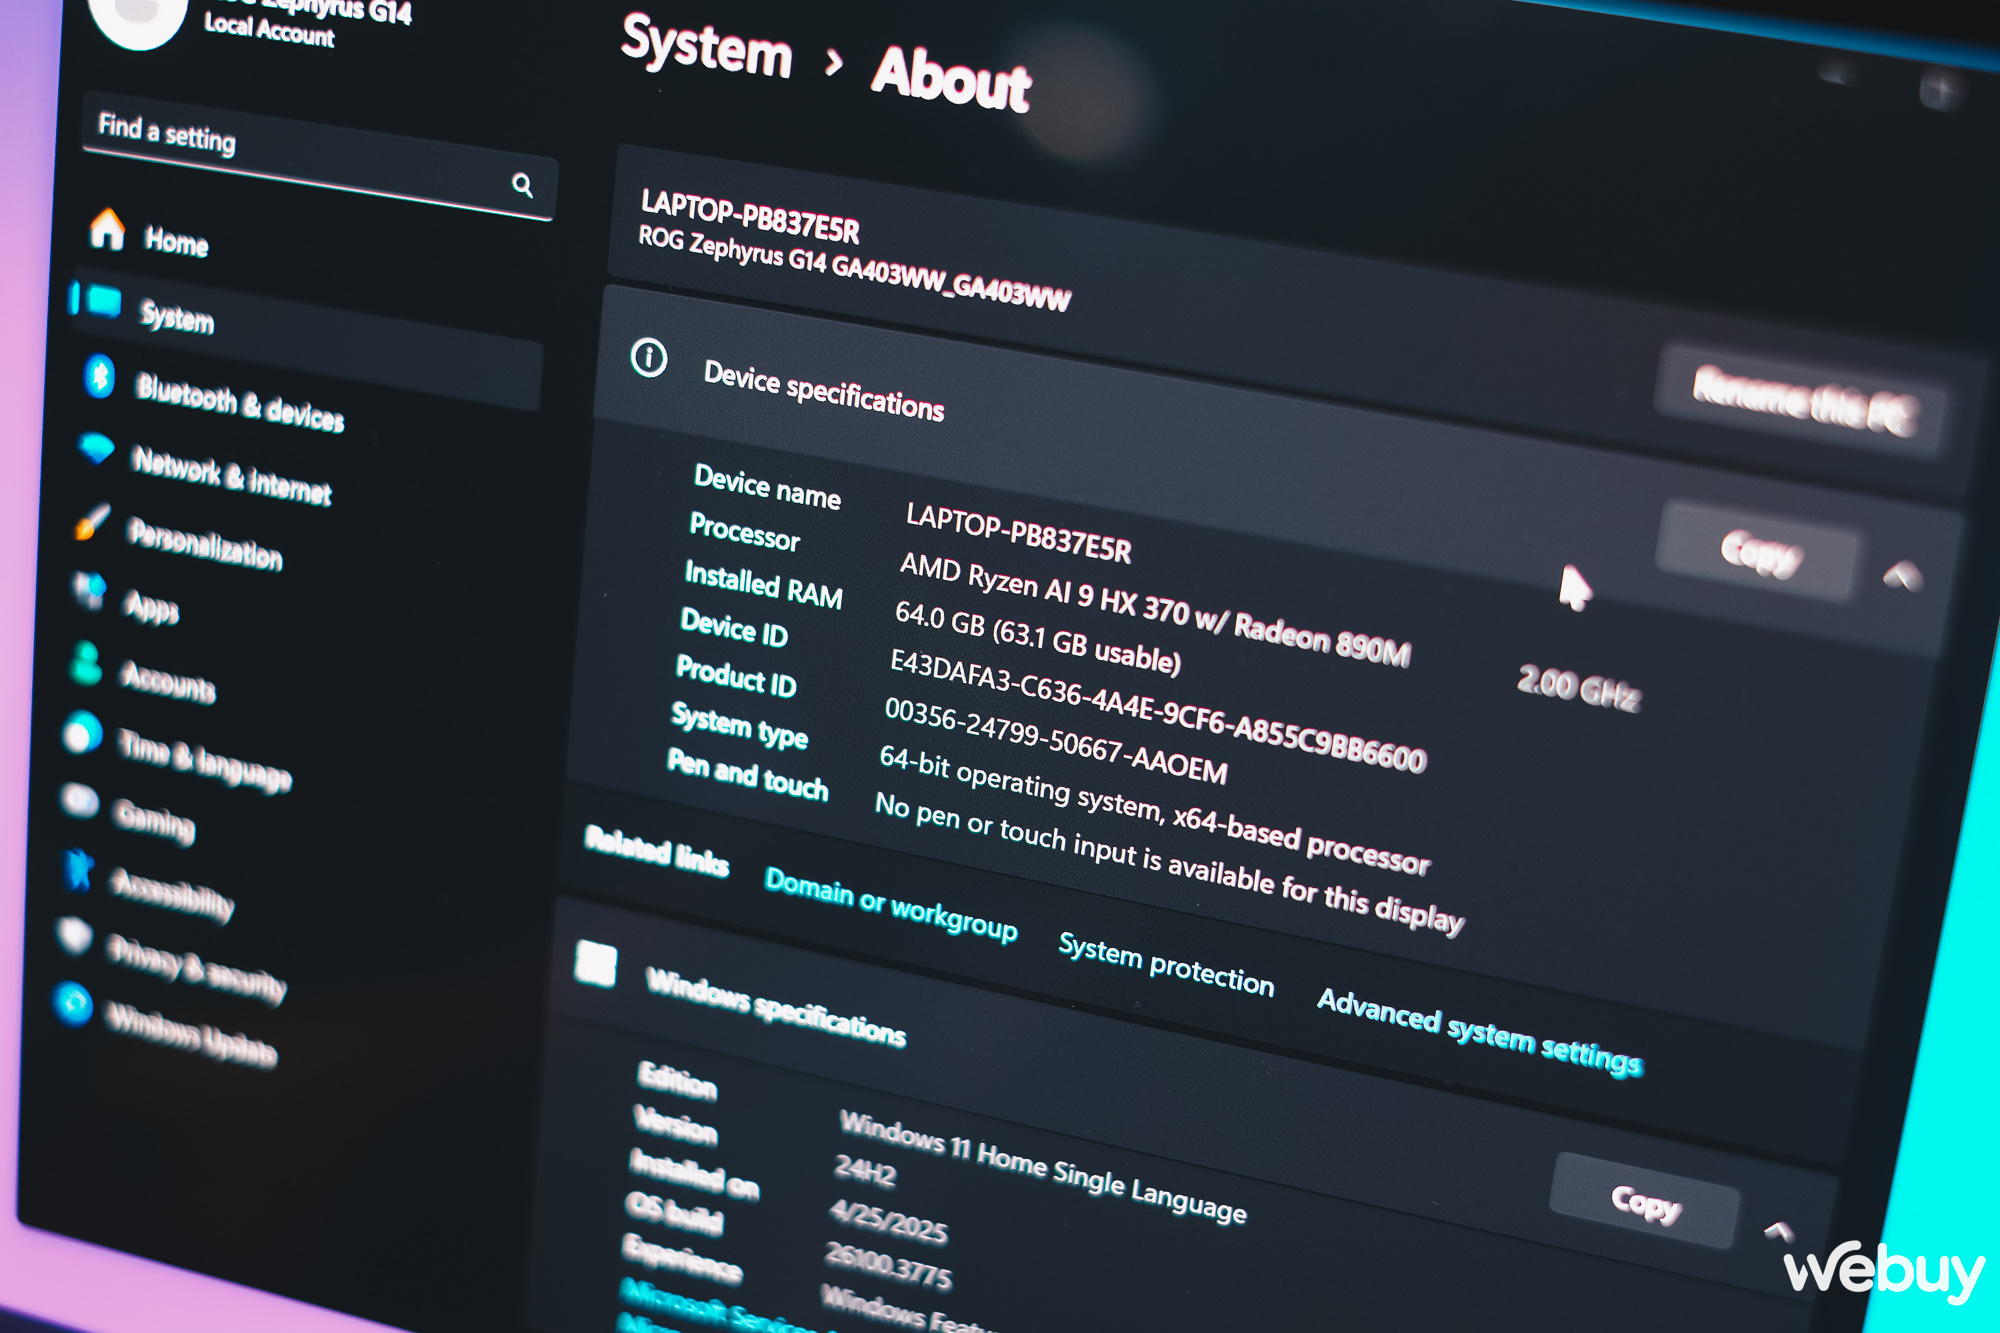Click the search magnifier icon
The width and height of the screenshot is (2000, 1333).
click(x=522, y=184)
